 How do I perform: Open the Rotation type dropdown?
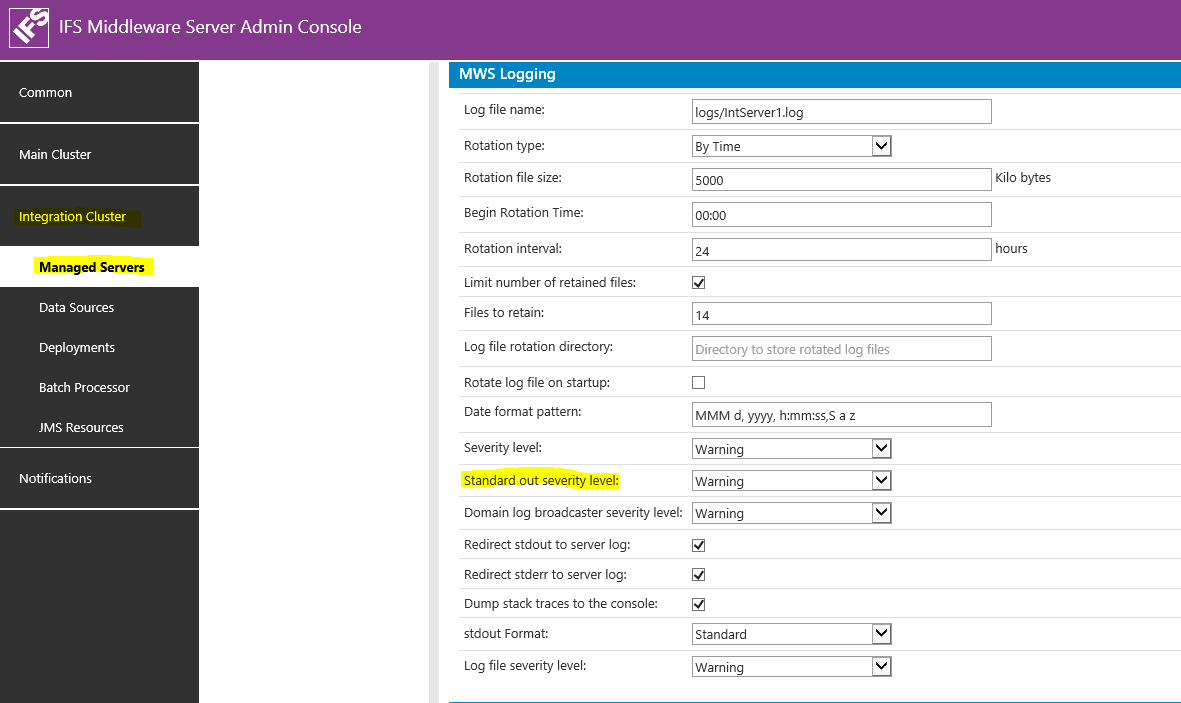click(792, 145)
